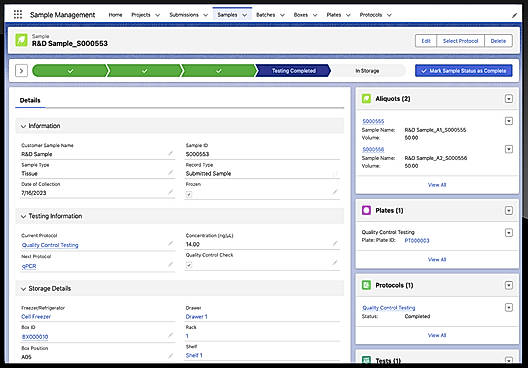Click the Aliquots panel green icon
This screenshot has width=528, height=368.
pyautogui.click(x=366, y=99)
